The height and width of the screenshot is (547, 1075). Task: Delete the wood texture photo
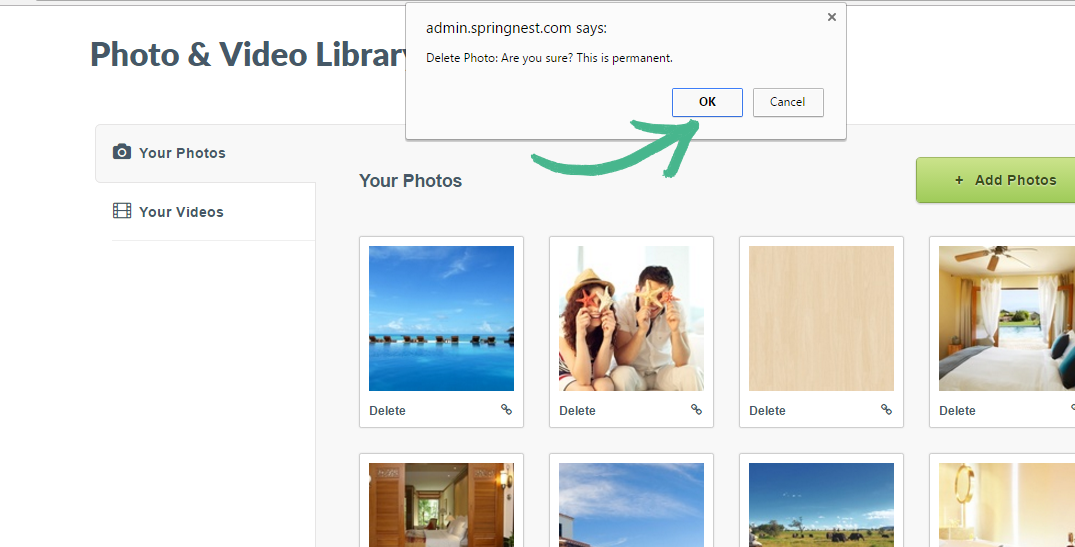coord(767,411)
